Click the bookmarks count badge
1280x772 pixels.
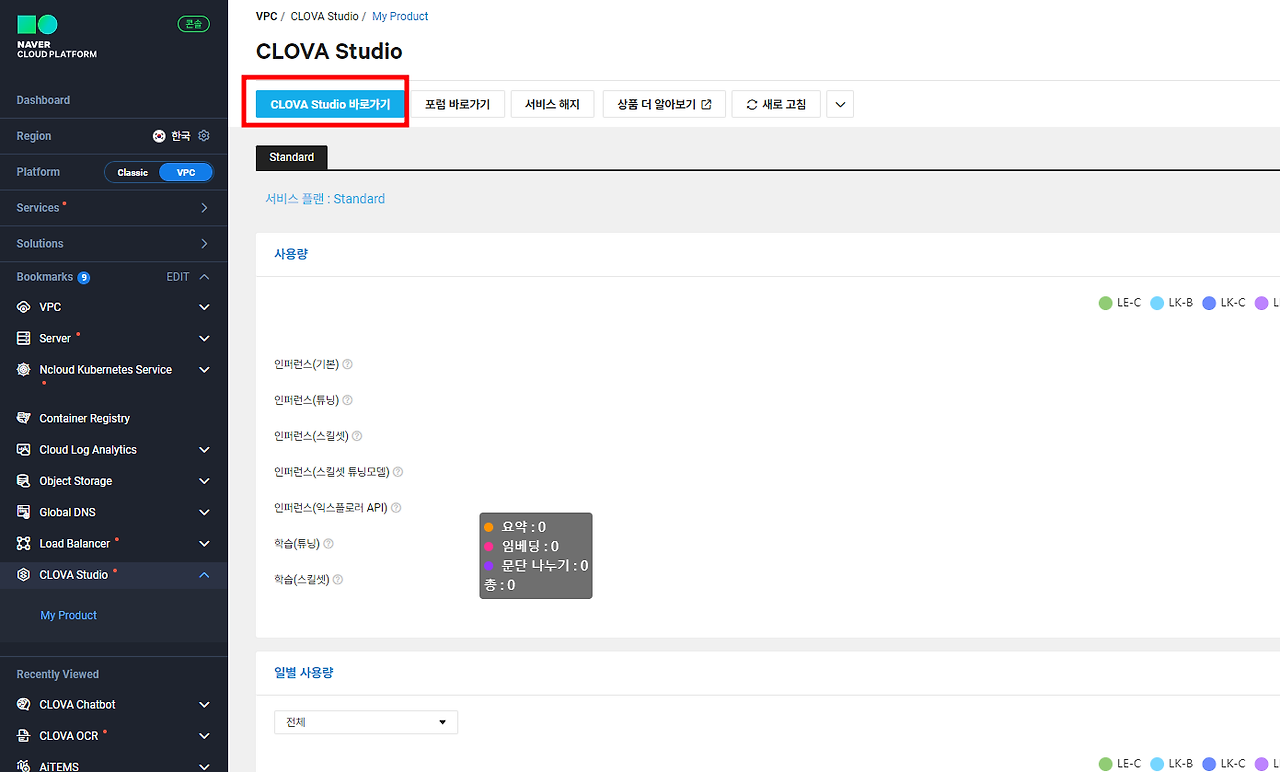click(x=84, y=277)
